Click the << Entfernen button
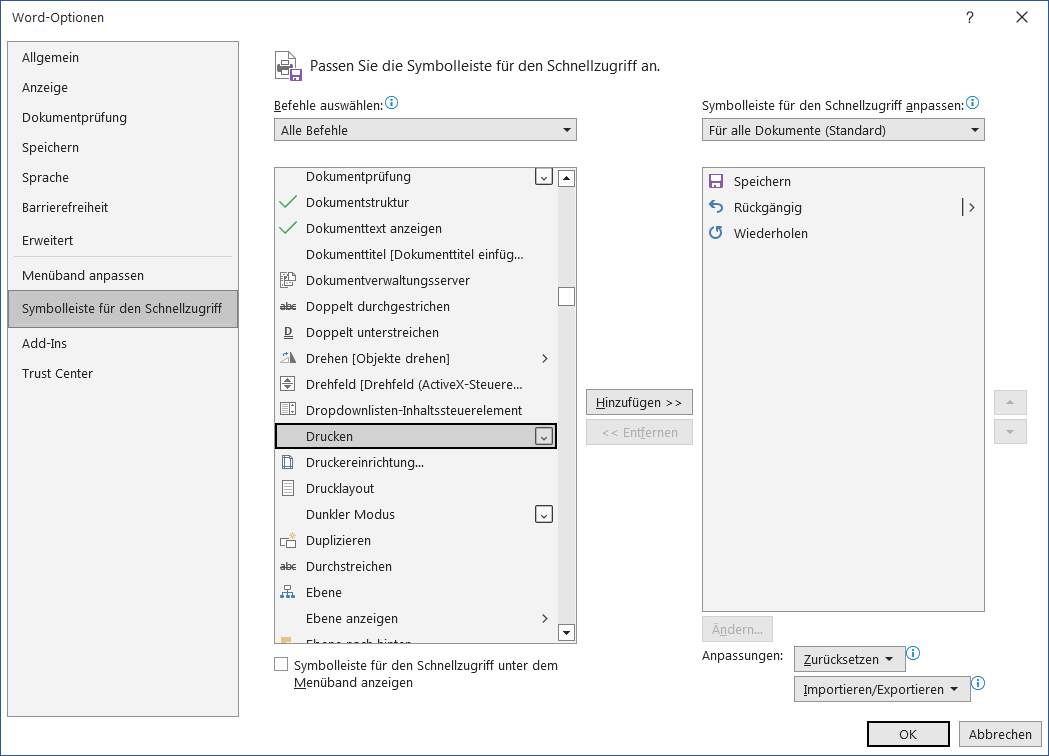The image size is (1049, 756). (639, 432)
